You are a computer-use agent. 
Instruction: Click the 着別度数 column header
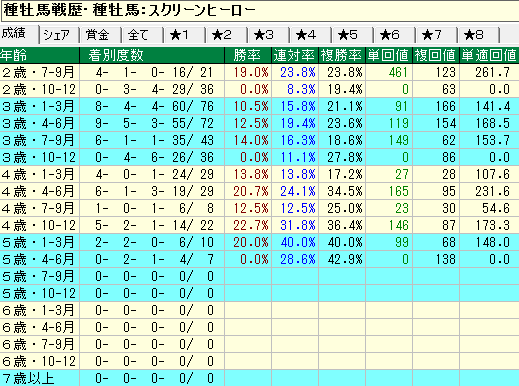click(x=152, y=55)
